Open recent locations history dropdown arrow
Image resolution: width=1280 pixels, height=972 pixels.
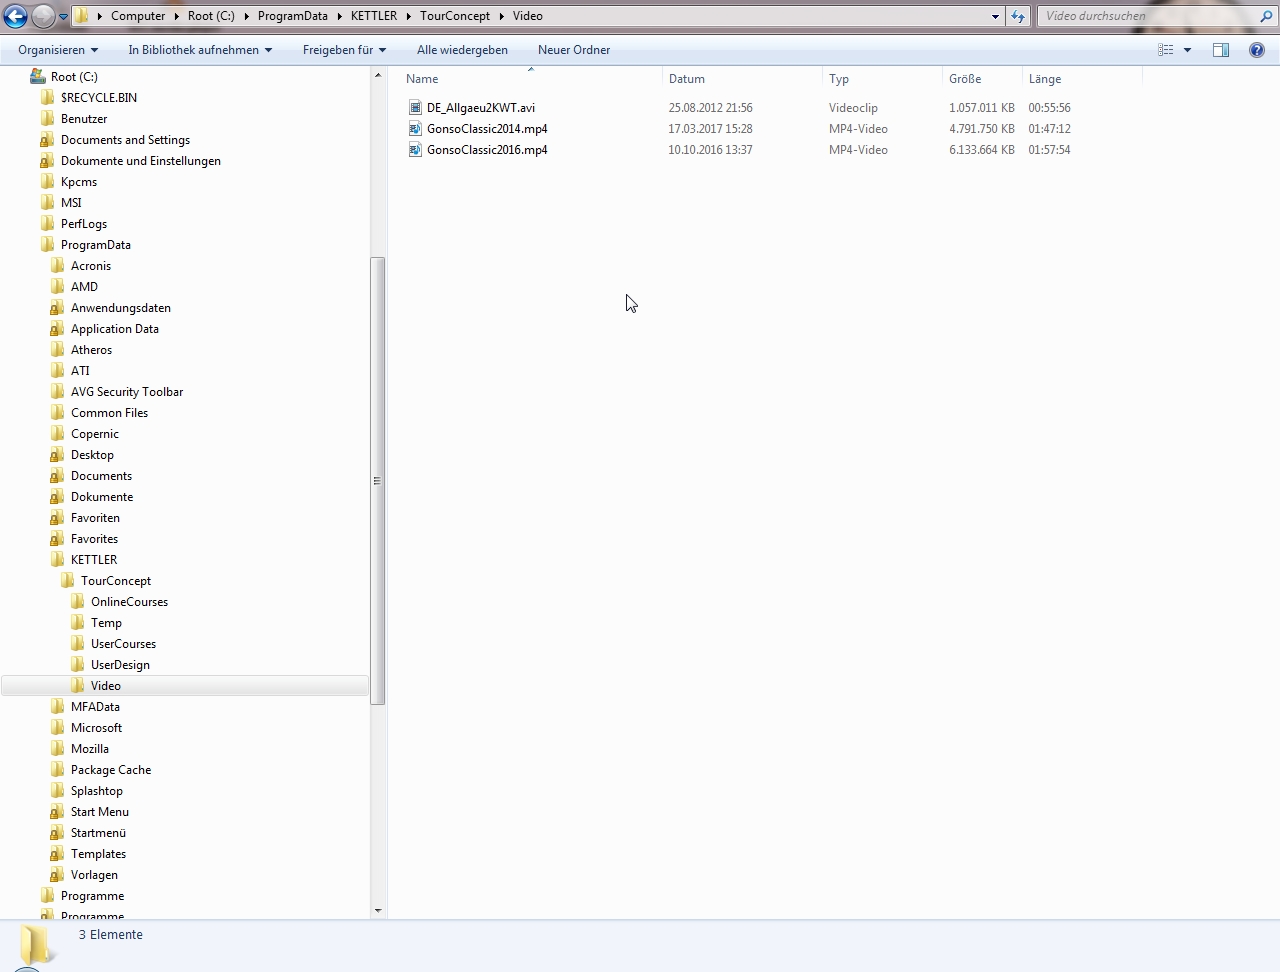click(63, 17)
